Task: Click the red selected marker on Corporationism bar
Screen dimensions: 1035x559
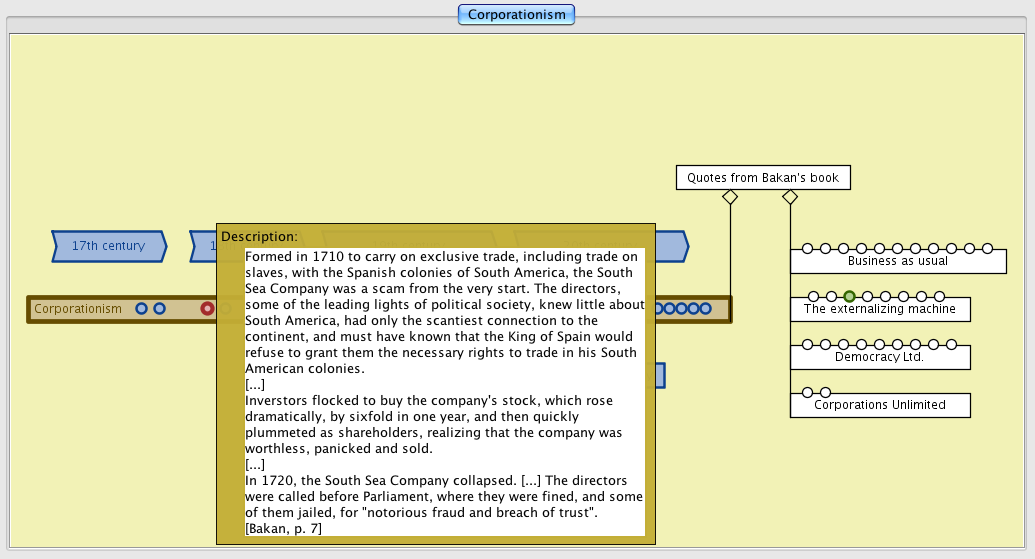Action: (207, 309)
